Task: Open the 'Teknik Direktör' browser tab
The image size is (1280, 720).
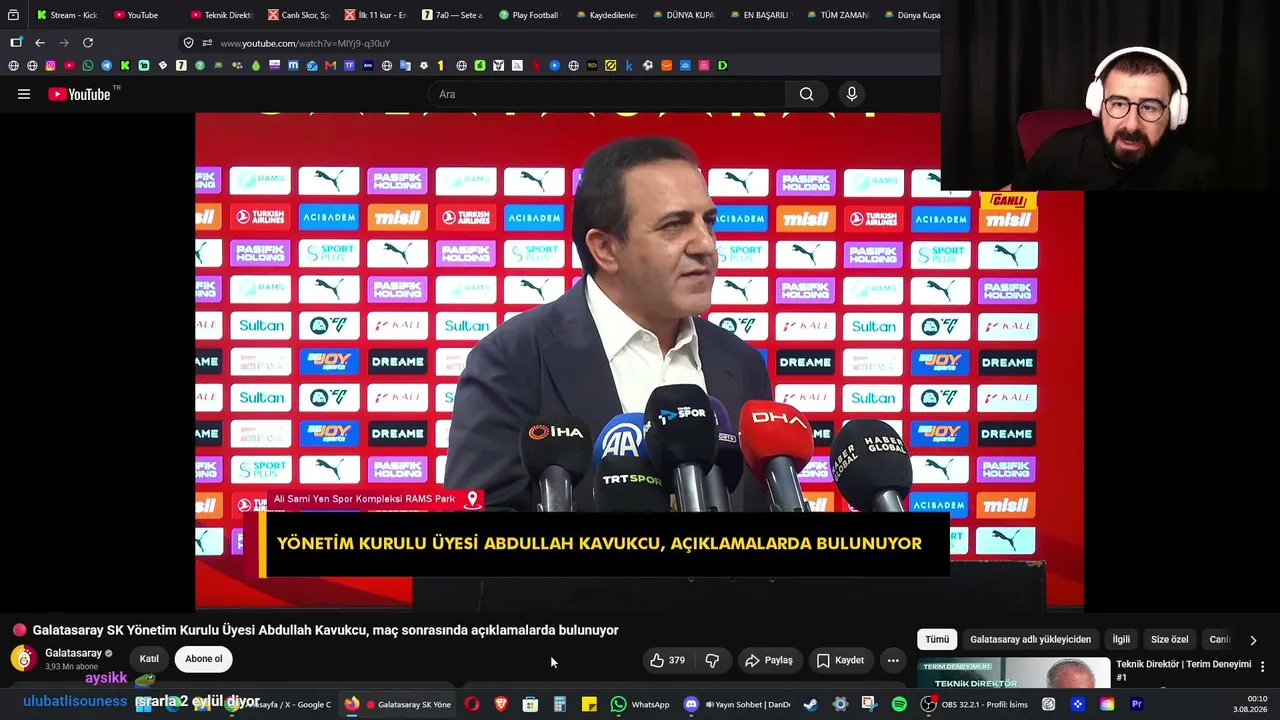Action: (x=222, y=15)
